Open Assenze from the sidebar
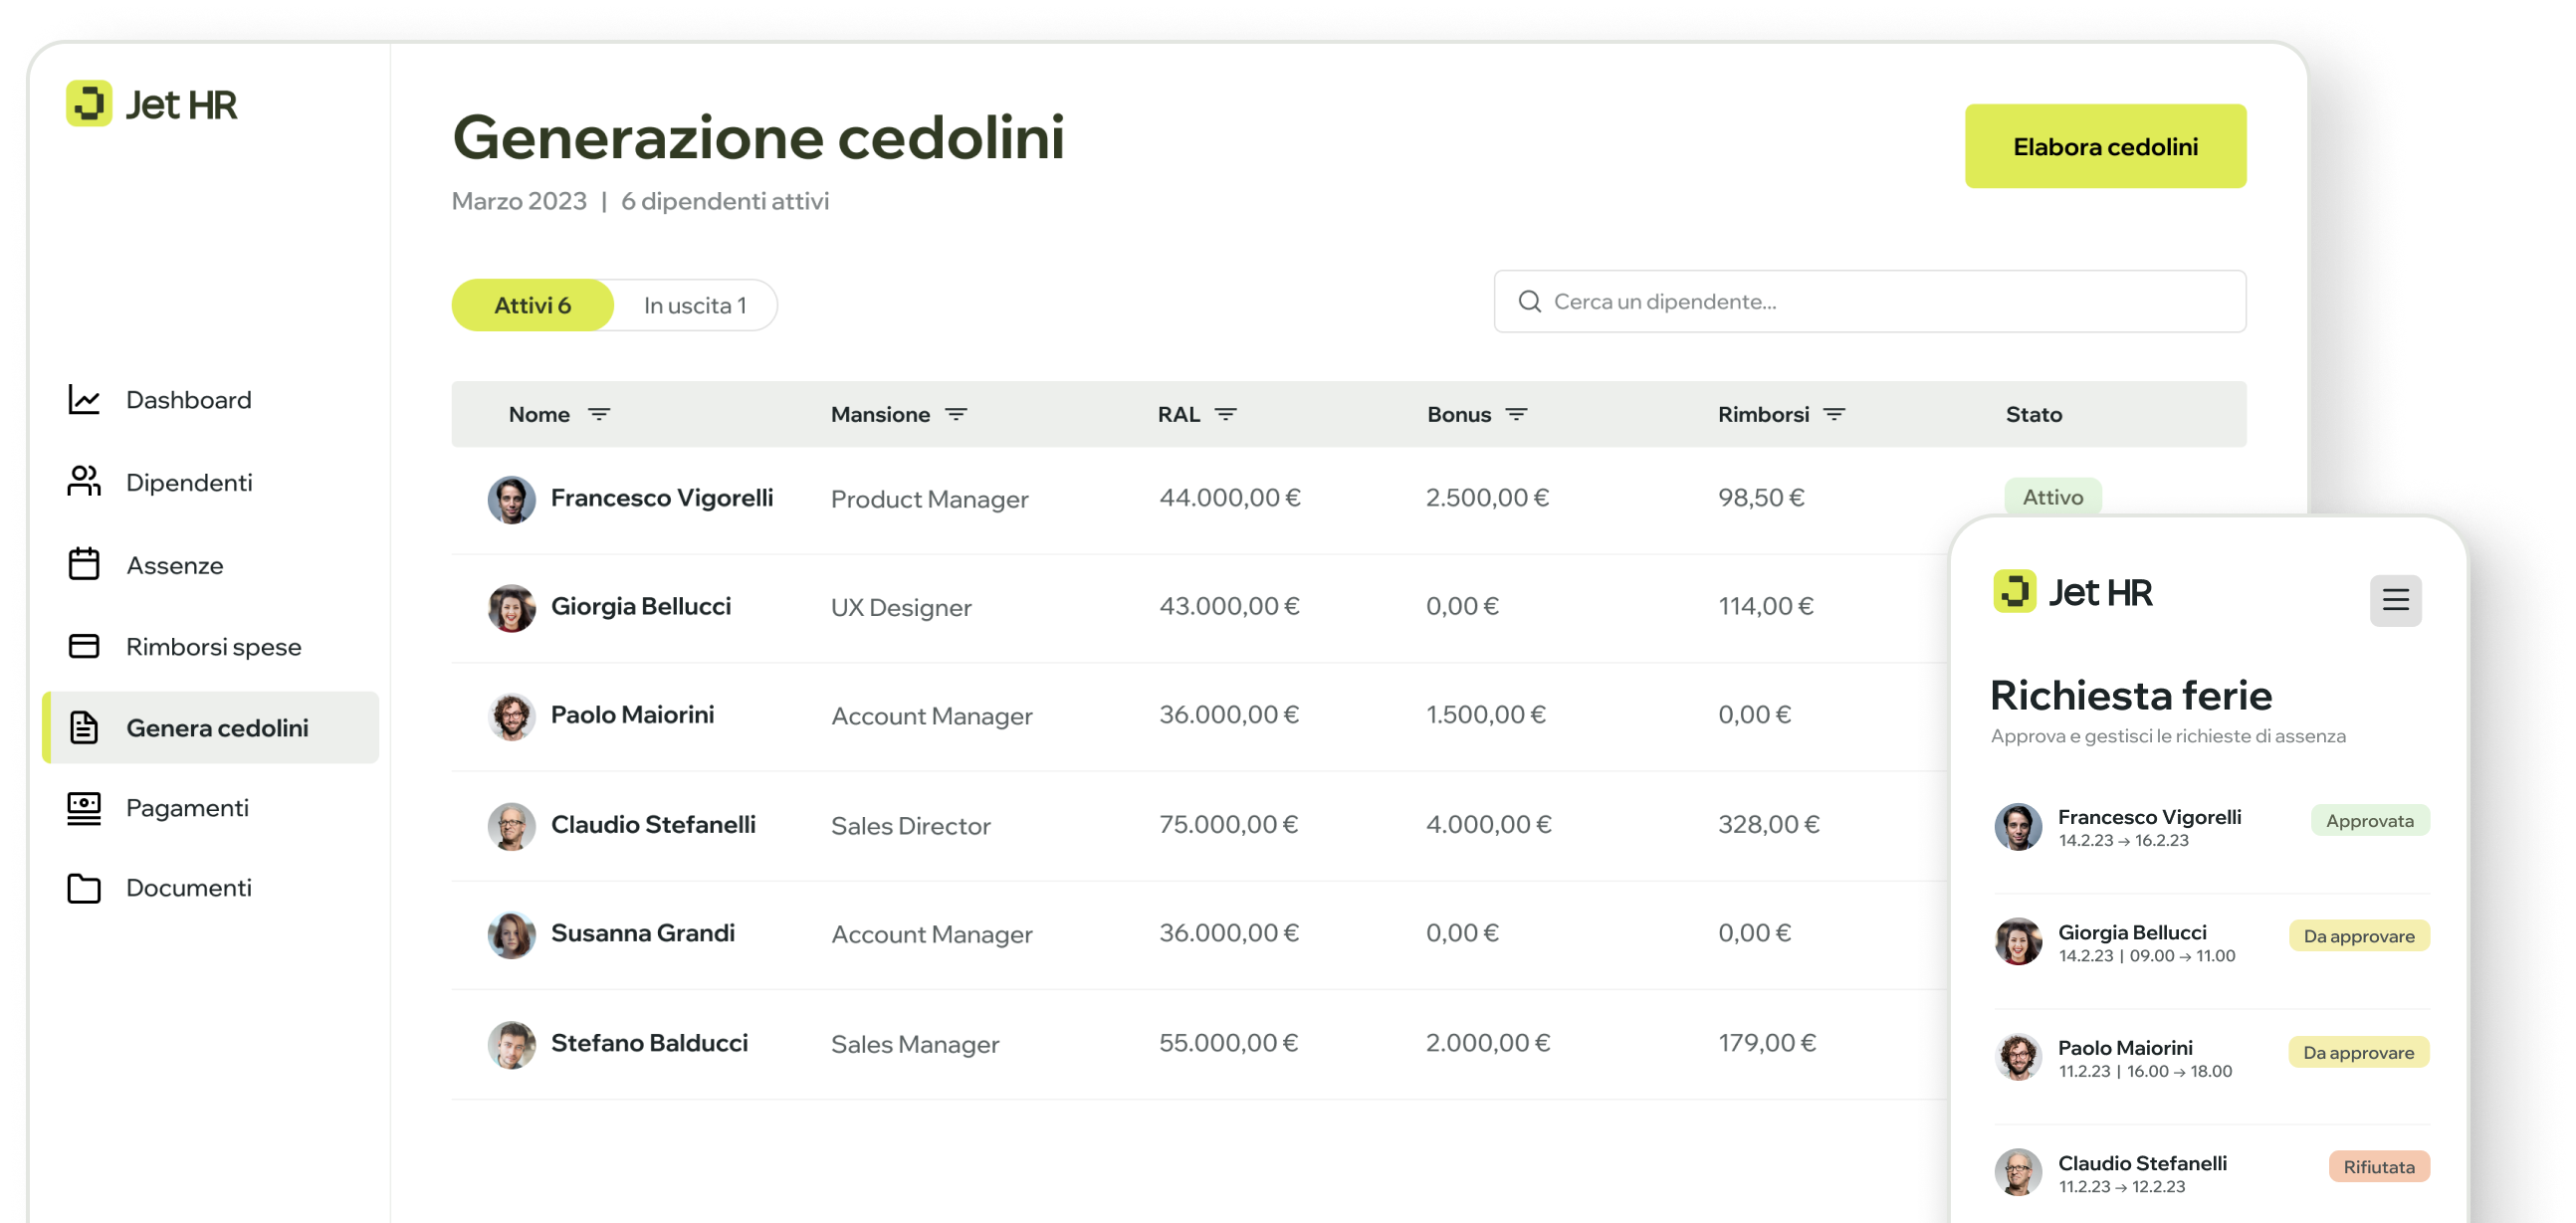Image resolution: width=2576 pixels, height=1223 pixels. pyautogui.click(x=175, y=565)
